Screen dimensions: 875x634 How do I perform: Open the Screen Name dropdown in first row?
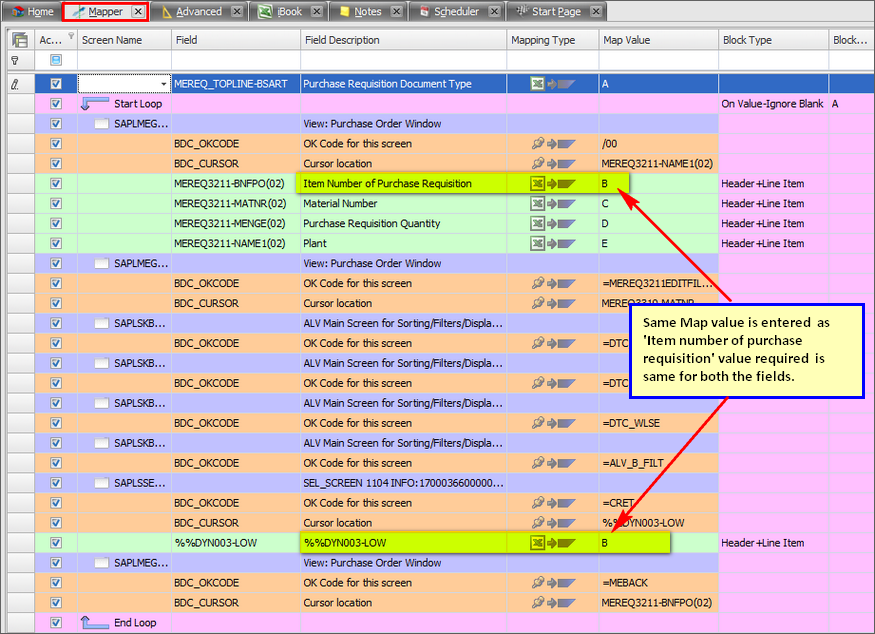pyautogui.click(x=163, y=84)
